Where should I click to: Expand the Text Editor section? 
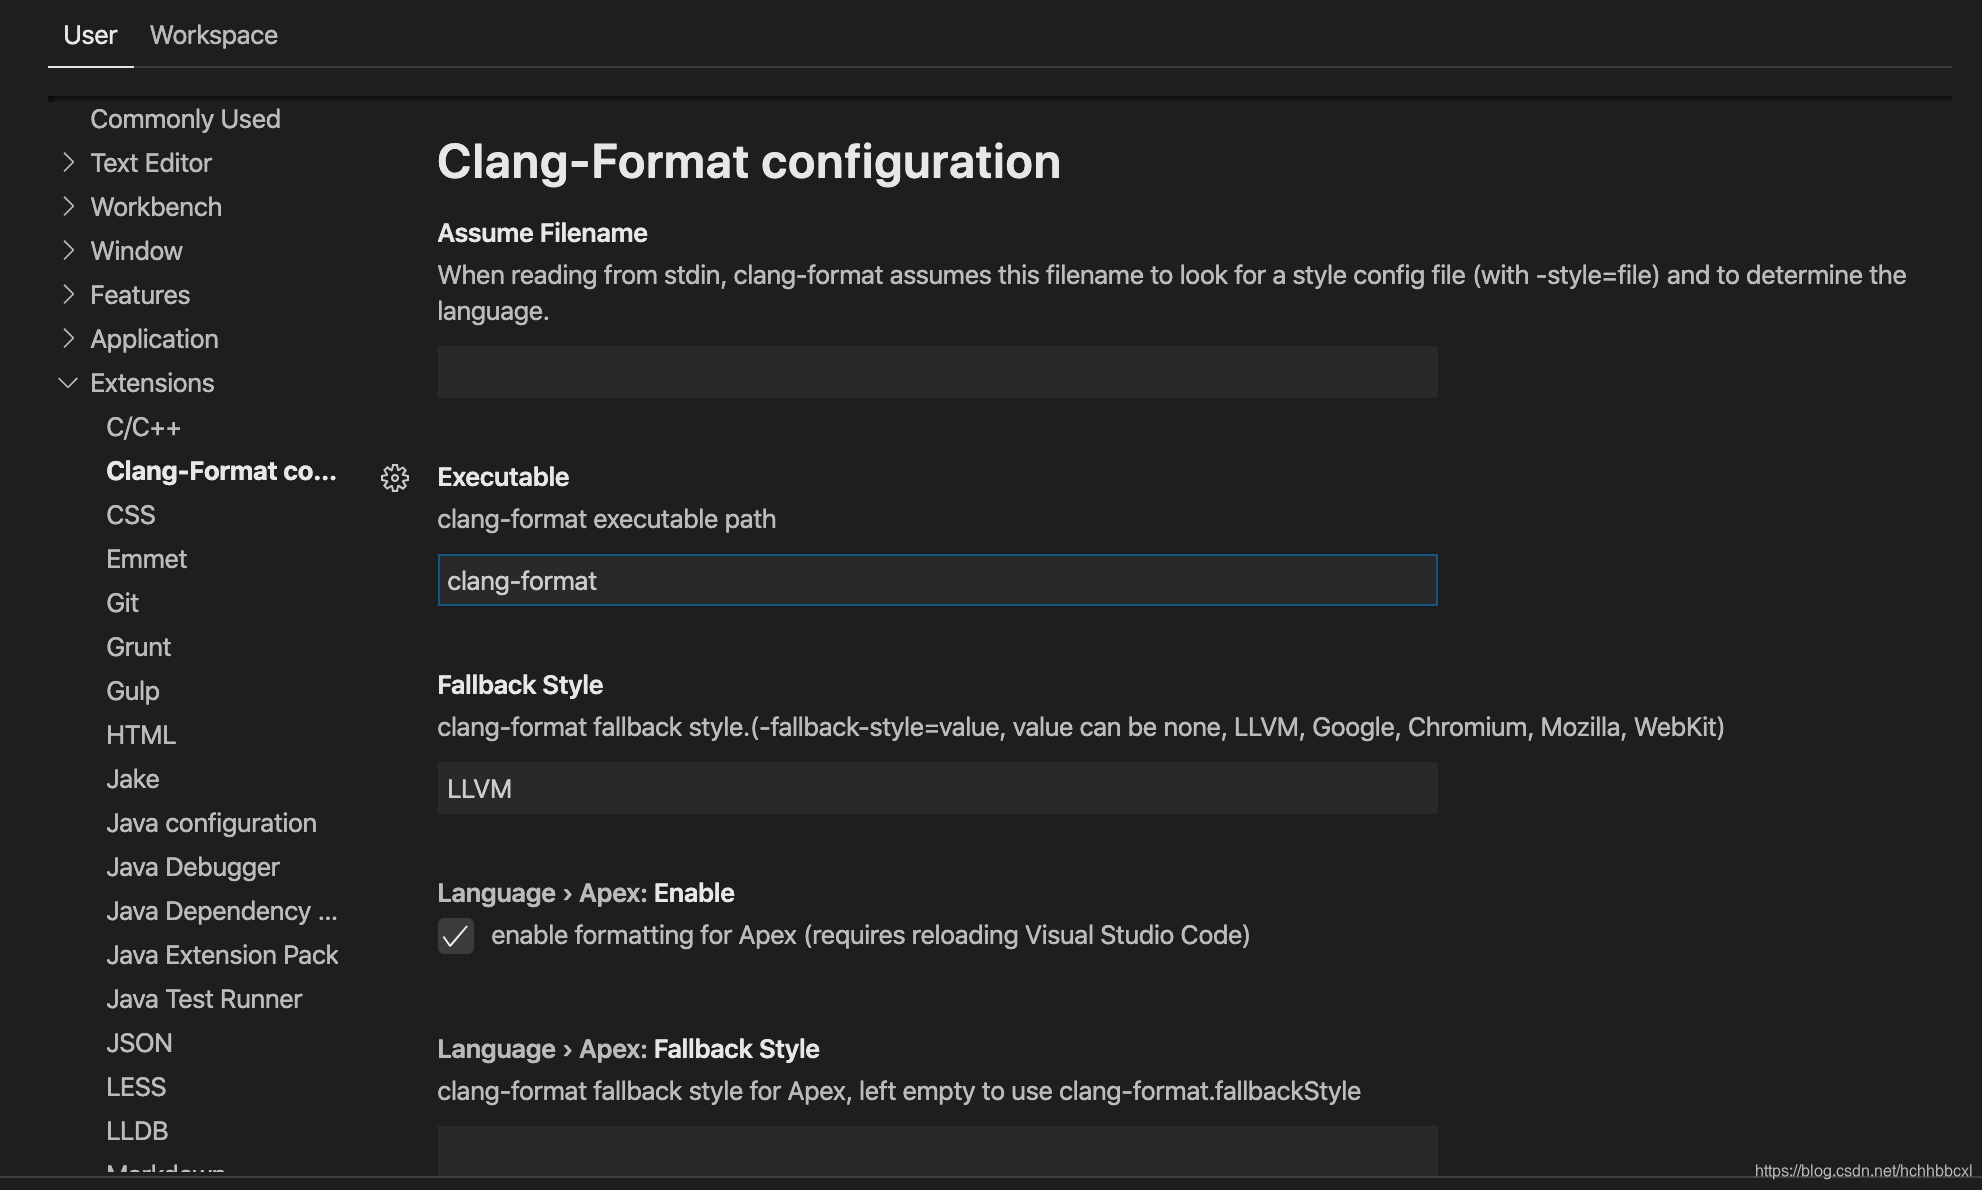click(150, 162)
